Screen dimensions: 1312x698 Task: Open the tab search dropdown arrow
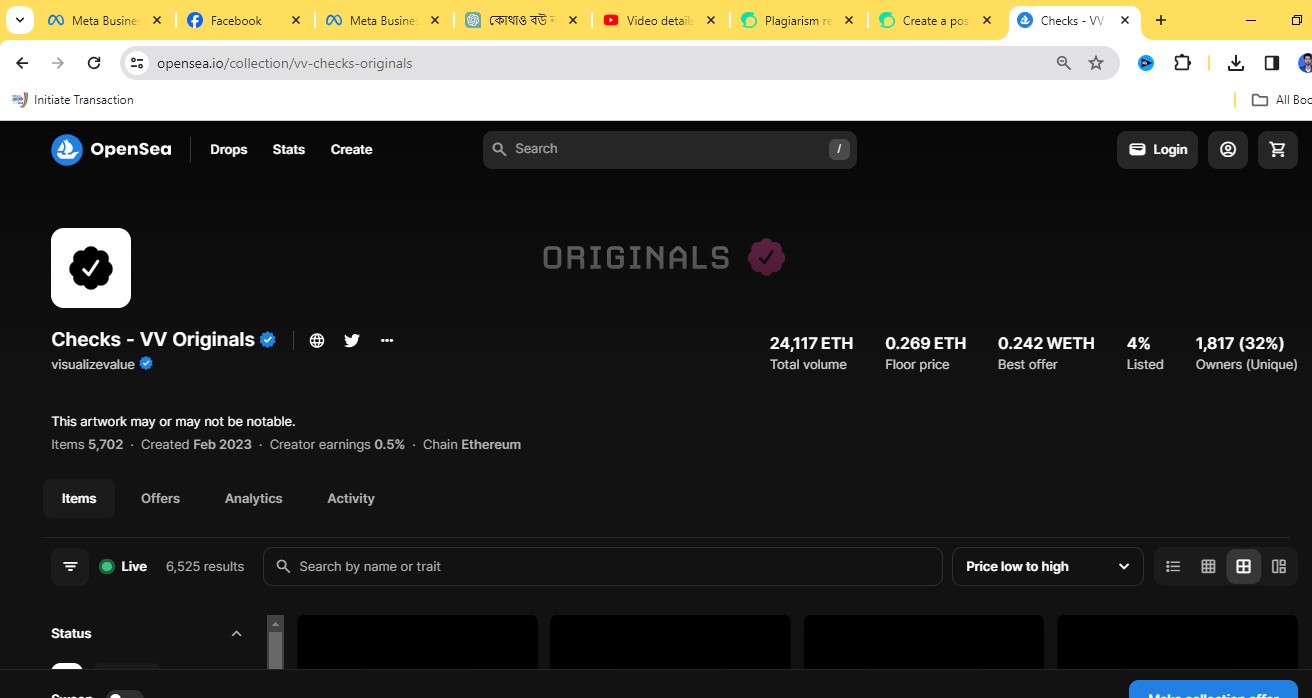tap(19, 20)
